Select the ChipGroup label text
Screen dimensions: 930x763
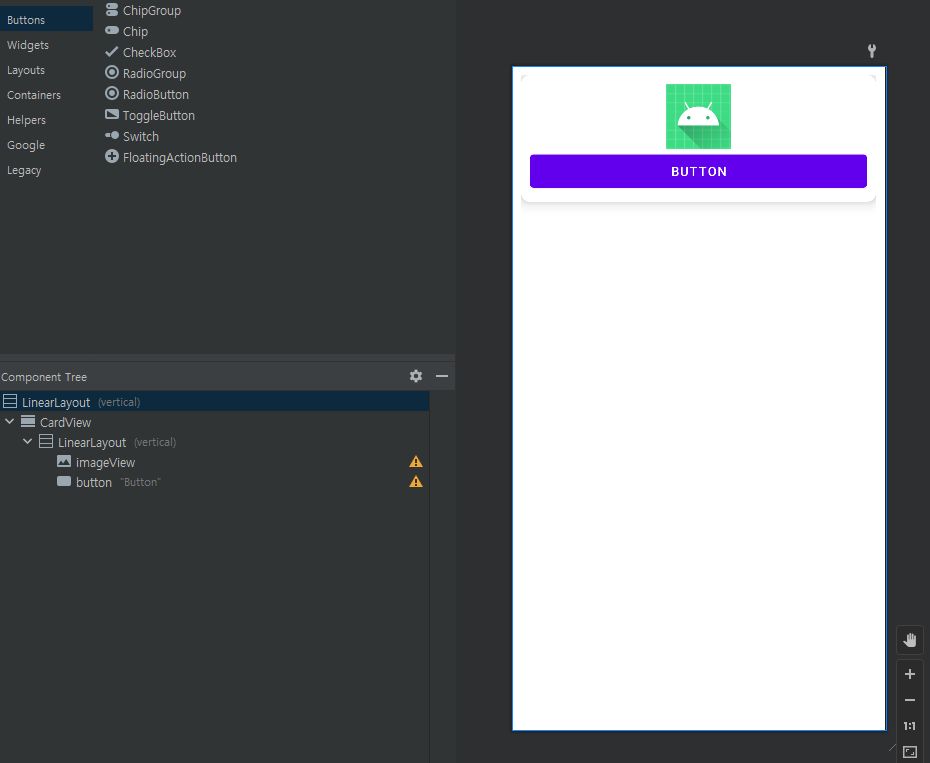152,11
